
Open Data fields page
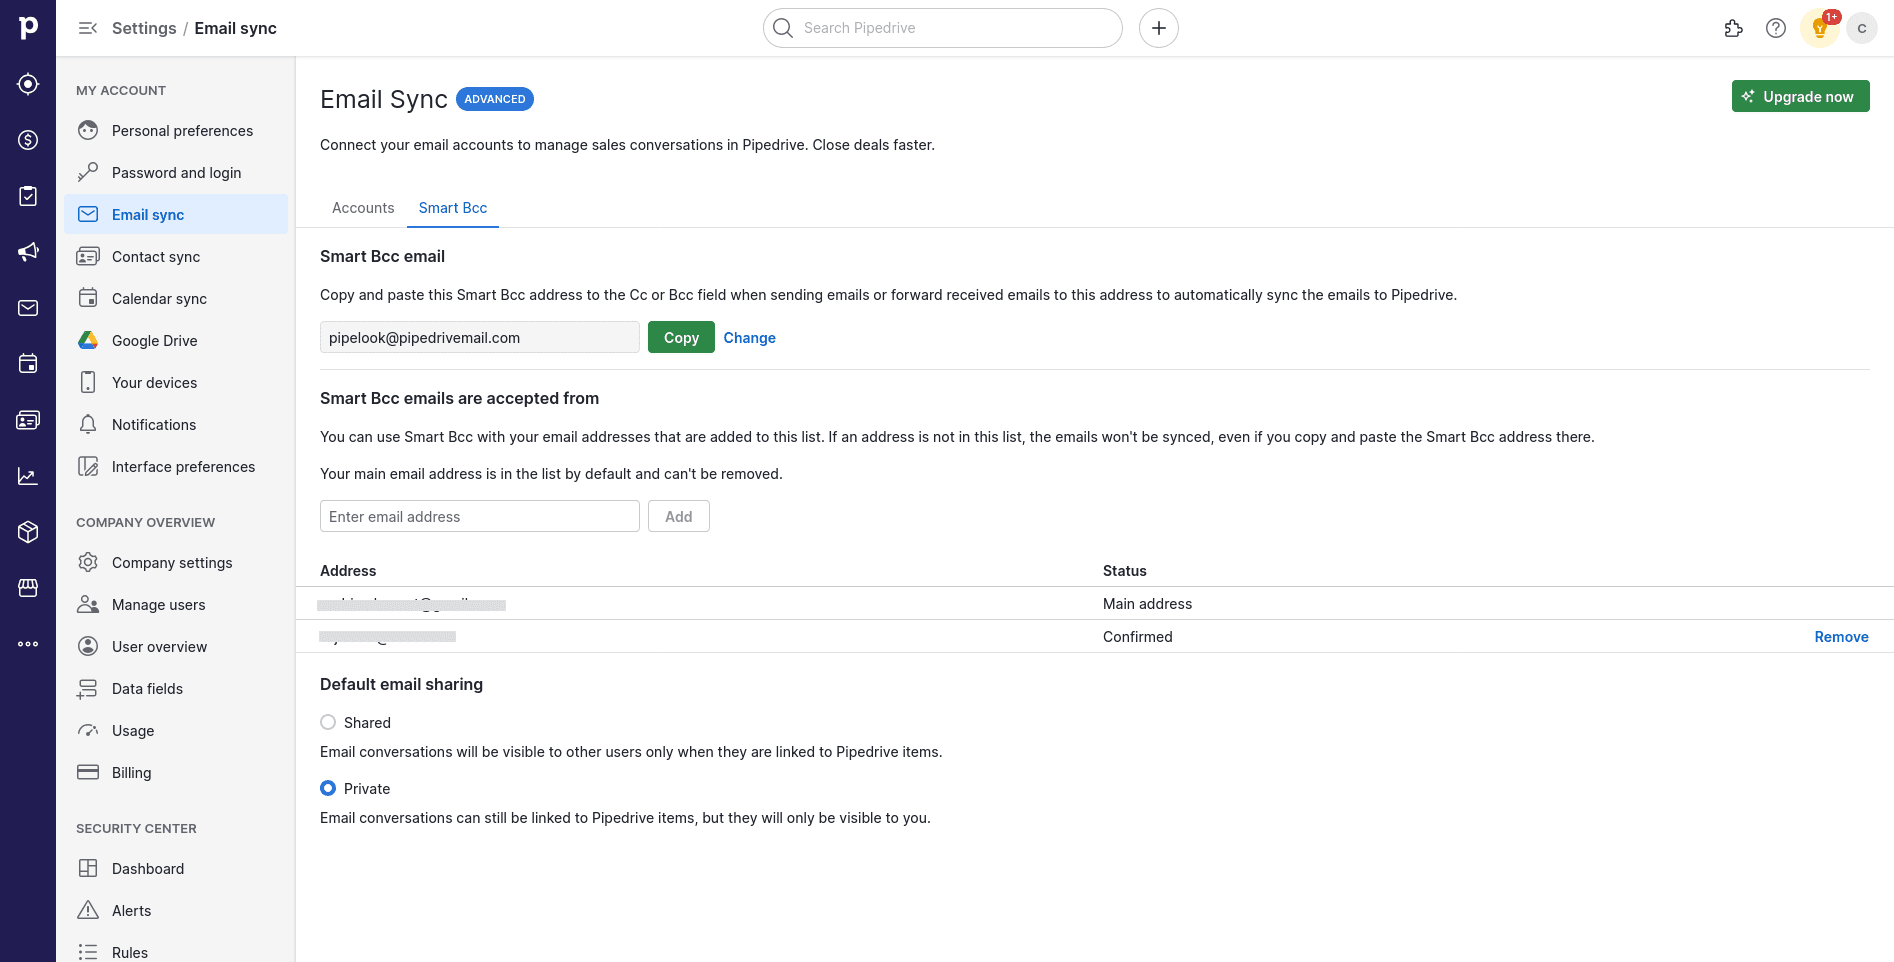point(176,689)
